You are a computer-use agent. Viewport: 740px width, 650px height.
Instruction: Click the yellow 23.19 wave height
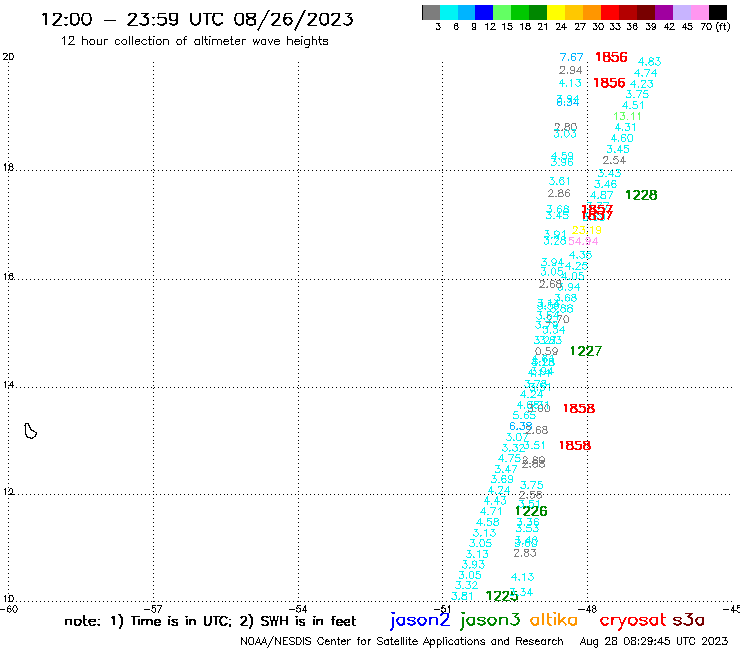(x=587, y=230)
